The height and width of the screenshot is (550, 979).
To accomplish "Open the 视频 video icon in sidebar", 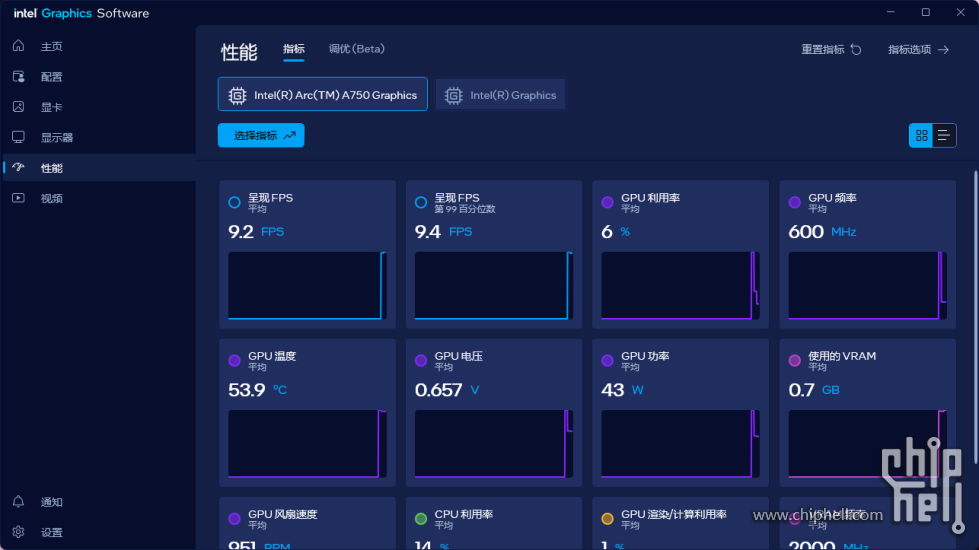I will (19, 198).
